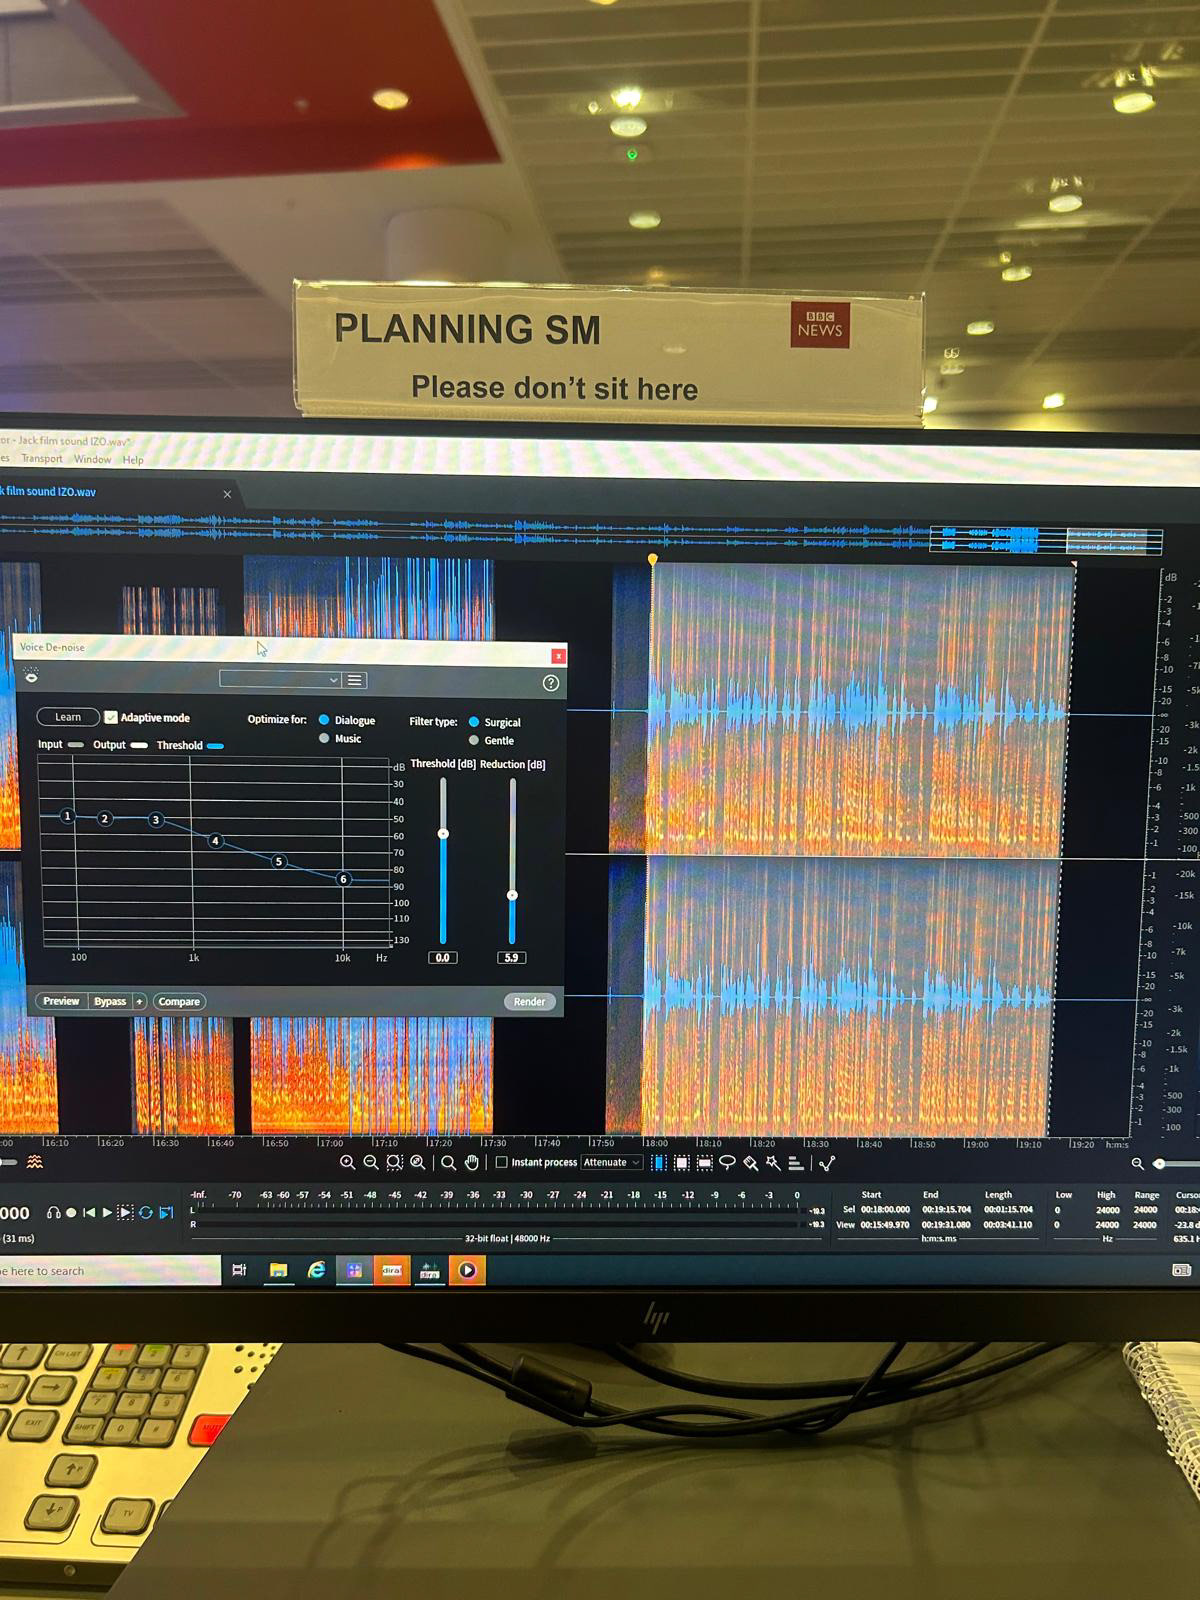Click the Reduction slider handle
1200x1600 pixels.
[x=512, y=895]
